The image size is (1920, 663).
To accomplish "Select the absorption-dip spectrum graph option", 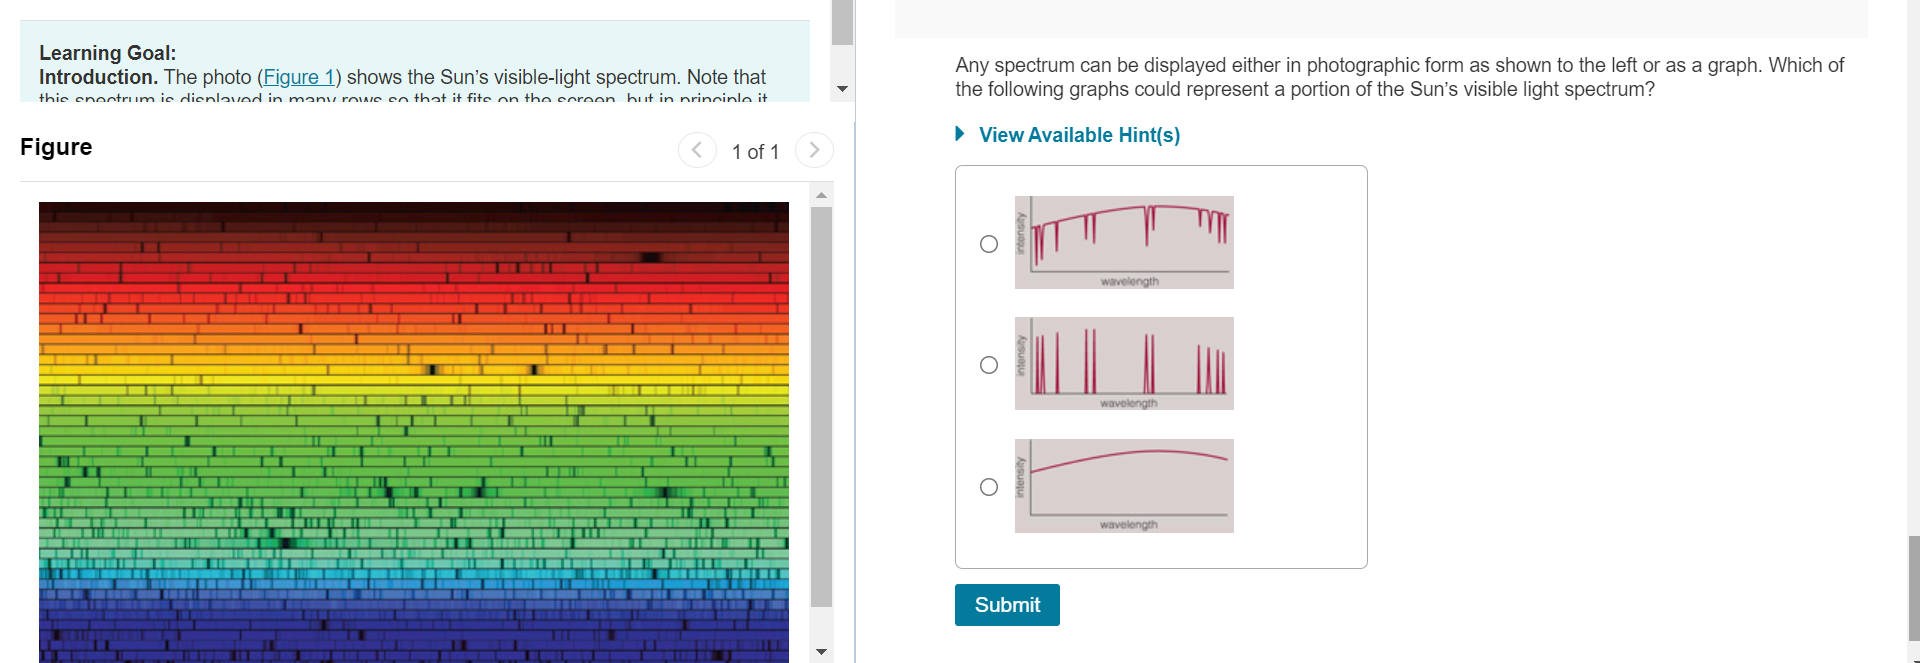I will click(x=989, y=244).
